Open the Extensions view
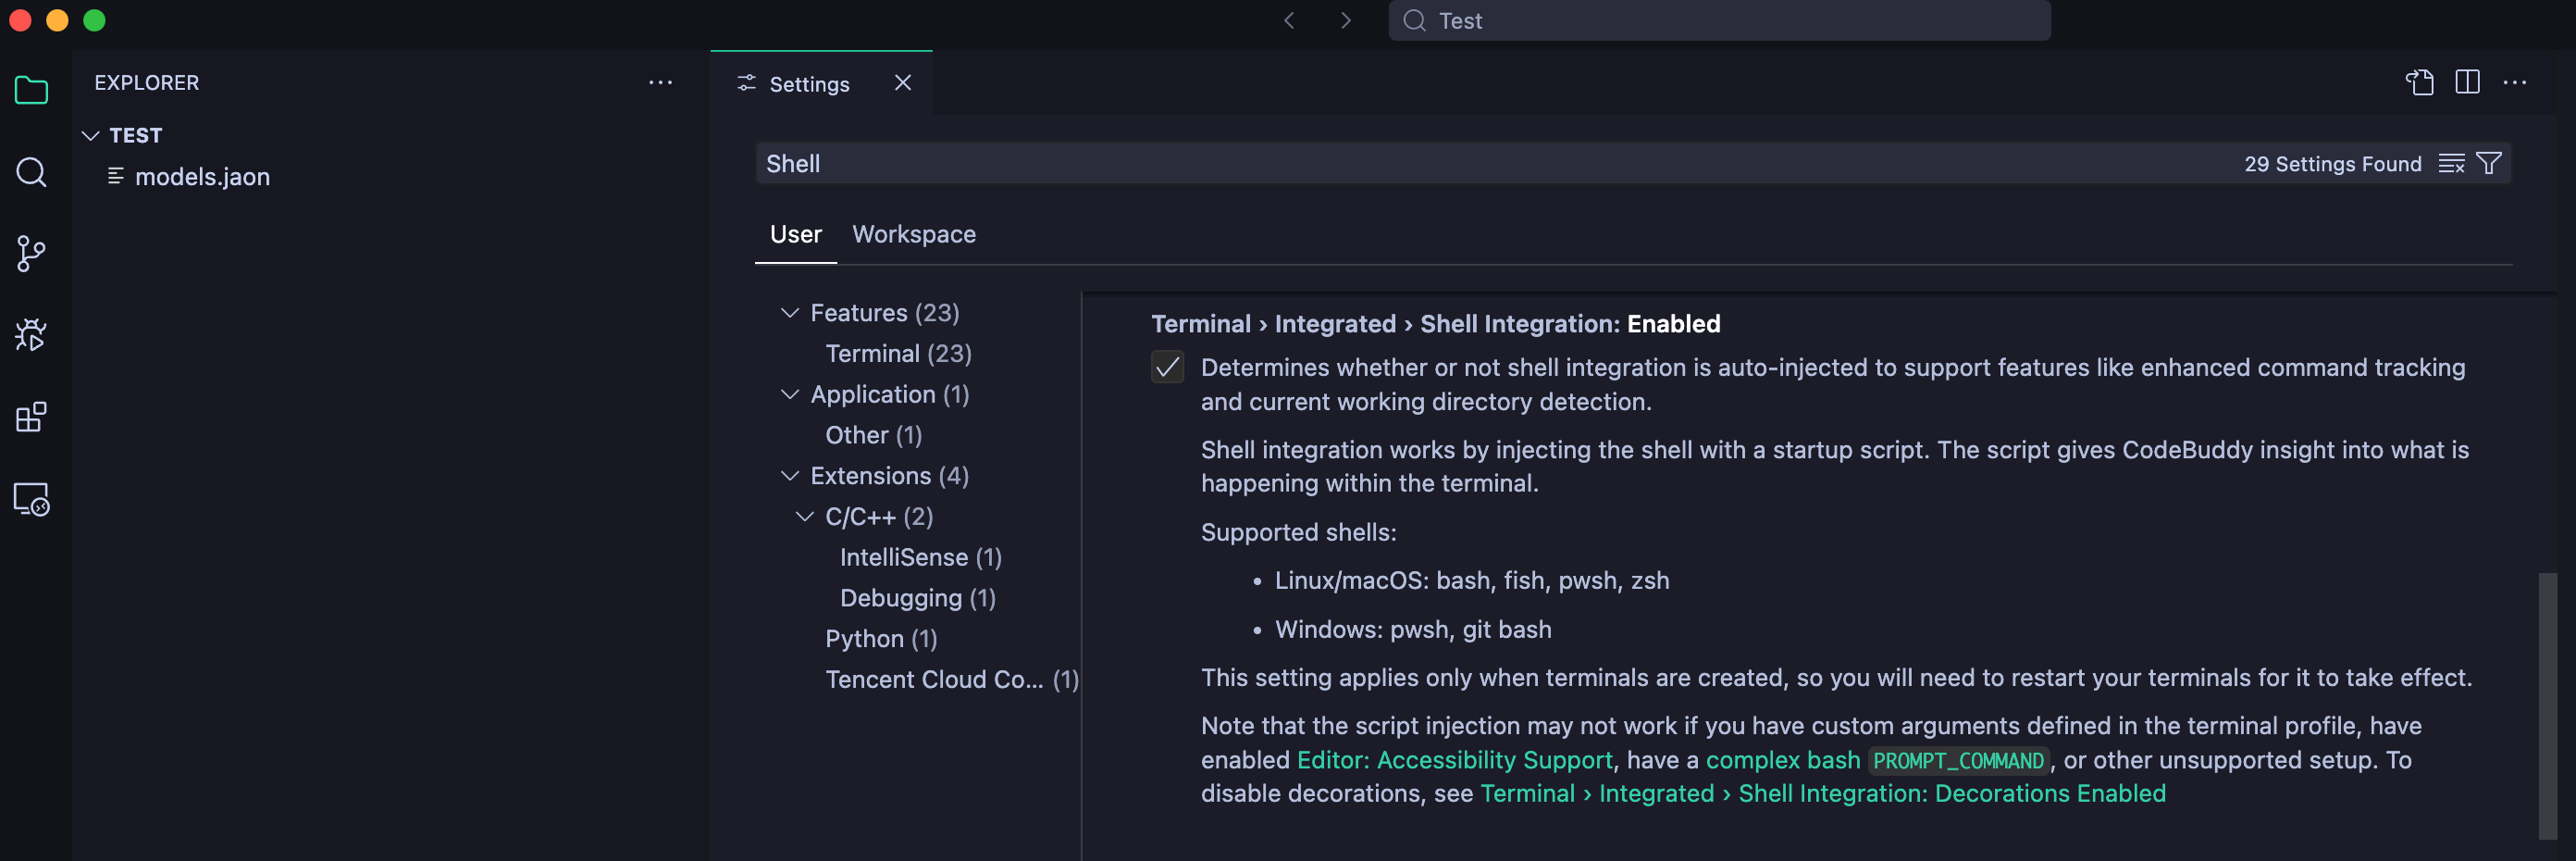The image size is (2576, 861). click(32, 417)
